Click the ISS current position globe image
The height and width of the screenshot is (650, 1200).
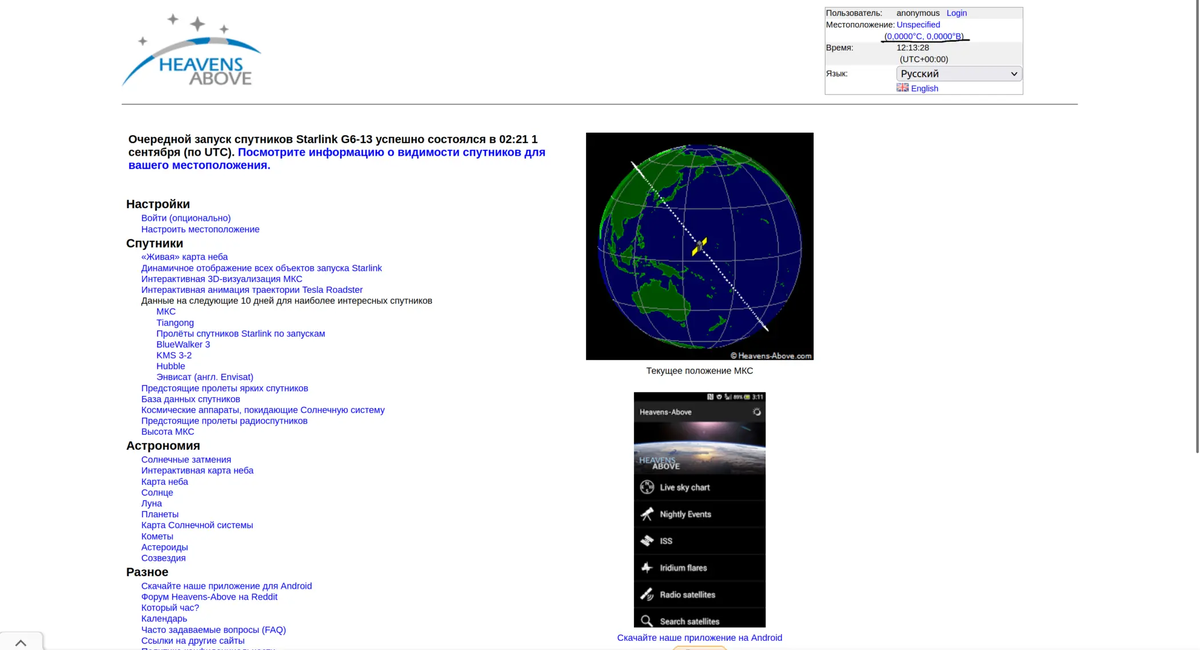tap(700, 246)
